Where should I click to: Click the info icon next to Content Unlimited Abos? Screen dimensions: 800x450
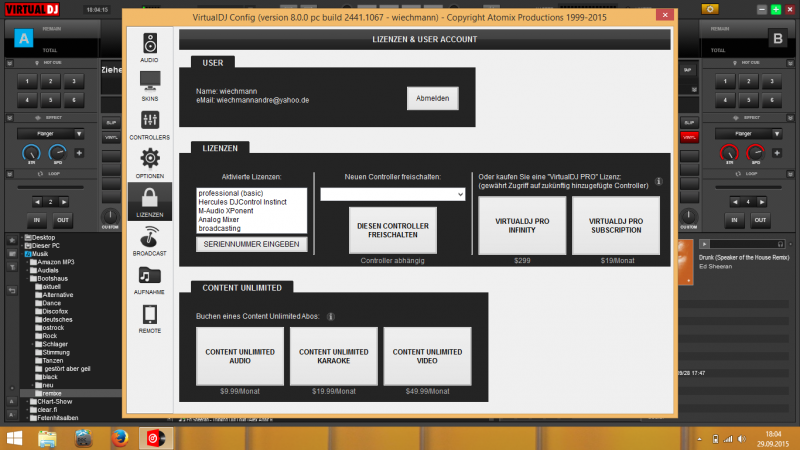(x=331, y=316)
